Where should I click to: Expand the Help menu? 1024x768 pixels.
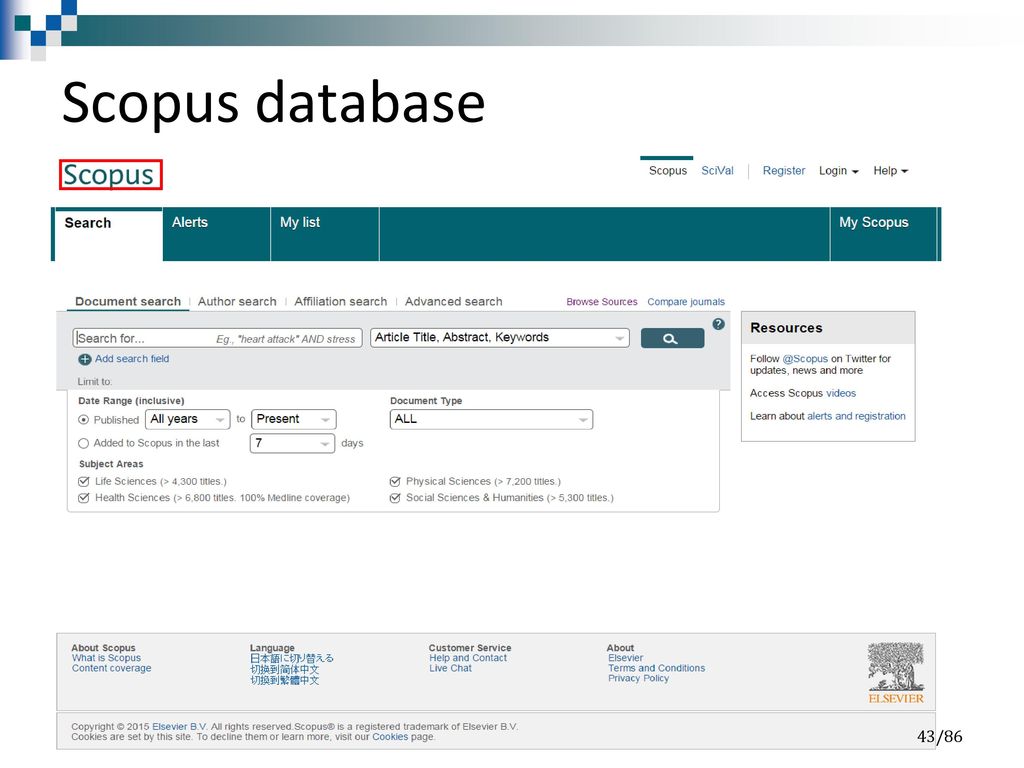point(890,170)
